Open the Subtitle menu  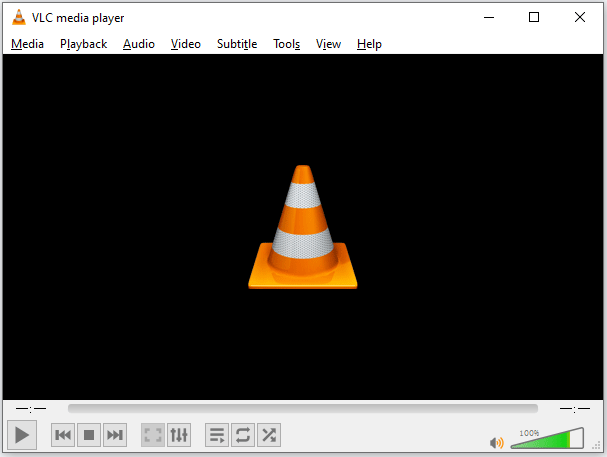(x=237, y=44)
